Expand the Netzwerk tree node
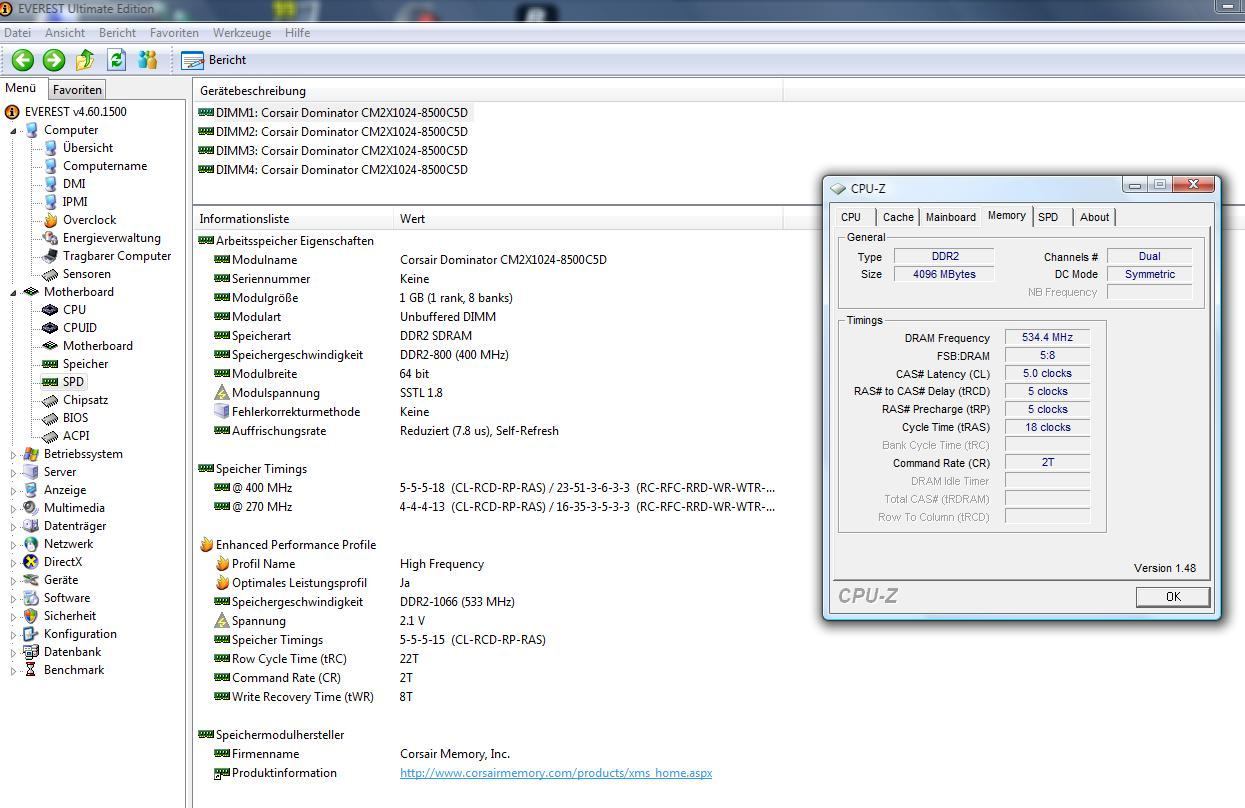1245x808 pixels. tap(14, 544)
